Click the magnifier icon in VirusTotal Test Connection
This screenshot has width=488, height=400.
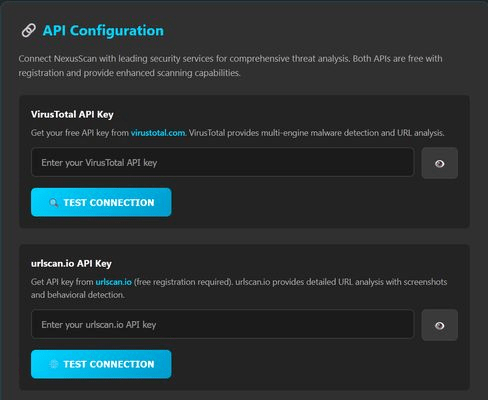[53, 203]
